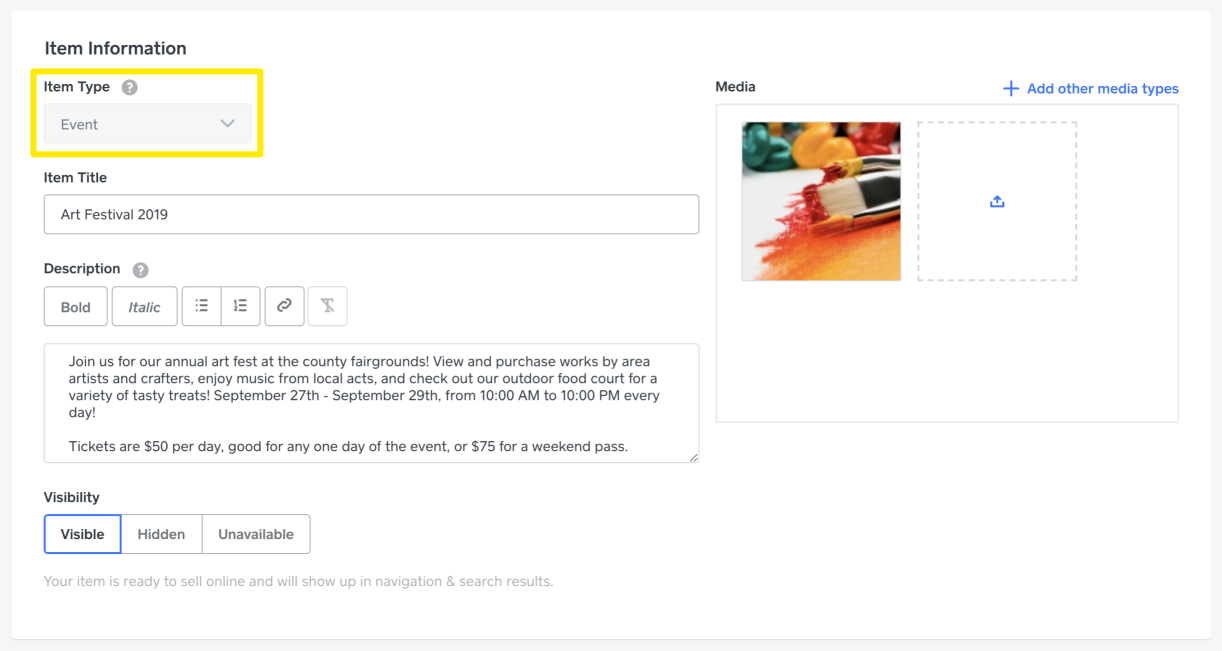This screenshot has height=651, width=1222.
Task: Click the dashed media upload placeholder box
Action: [x=996, y=201]
